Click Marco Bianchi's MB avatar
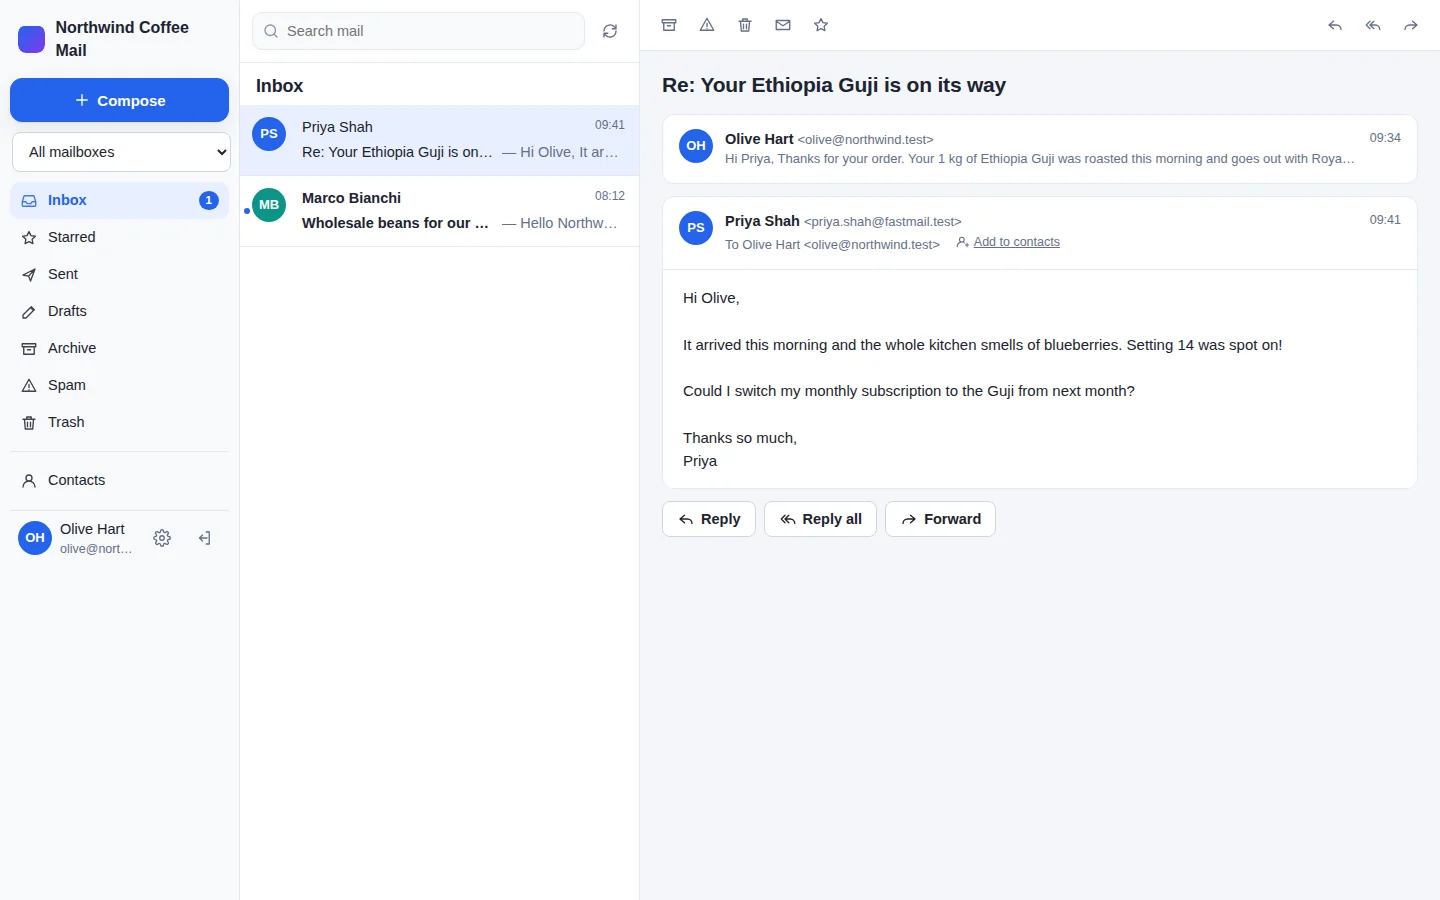Screen dimensions: 1440x900 point(269,205)
